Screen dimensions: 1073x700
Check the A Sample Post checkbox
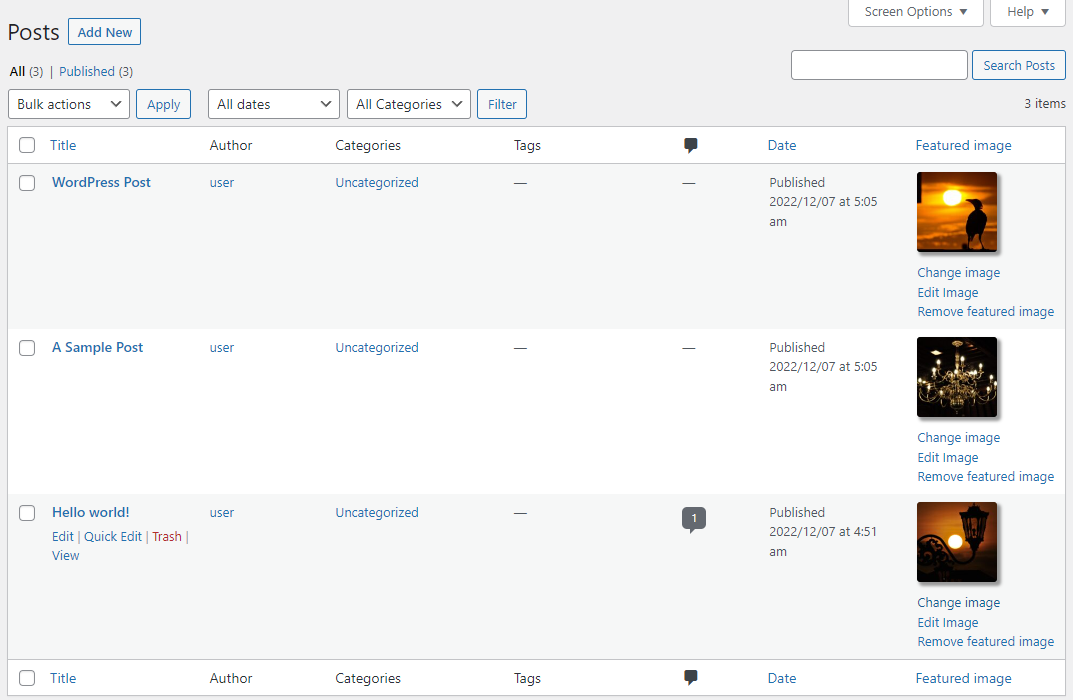coord(27,348)
